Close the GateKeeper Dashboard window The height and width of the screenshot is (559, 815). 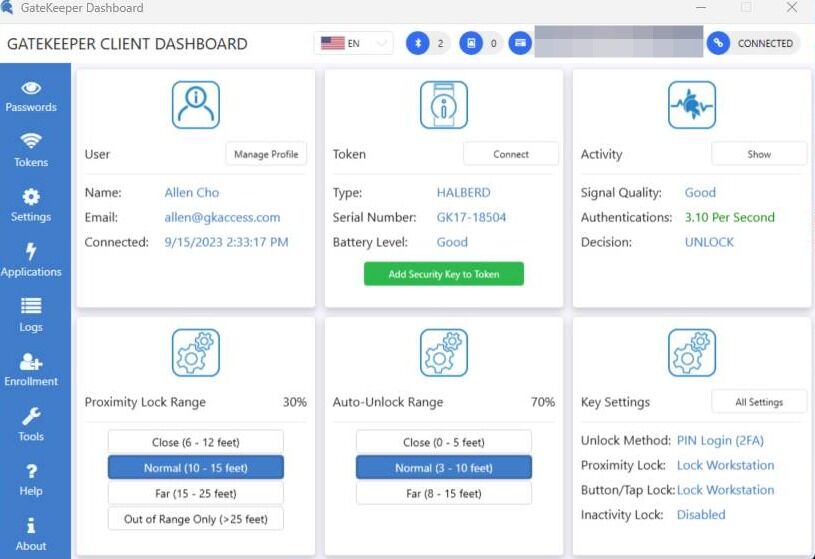click(792, 7)
